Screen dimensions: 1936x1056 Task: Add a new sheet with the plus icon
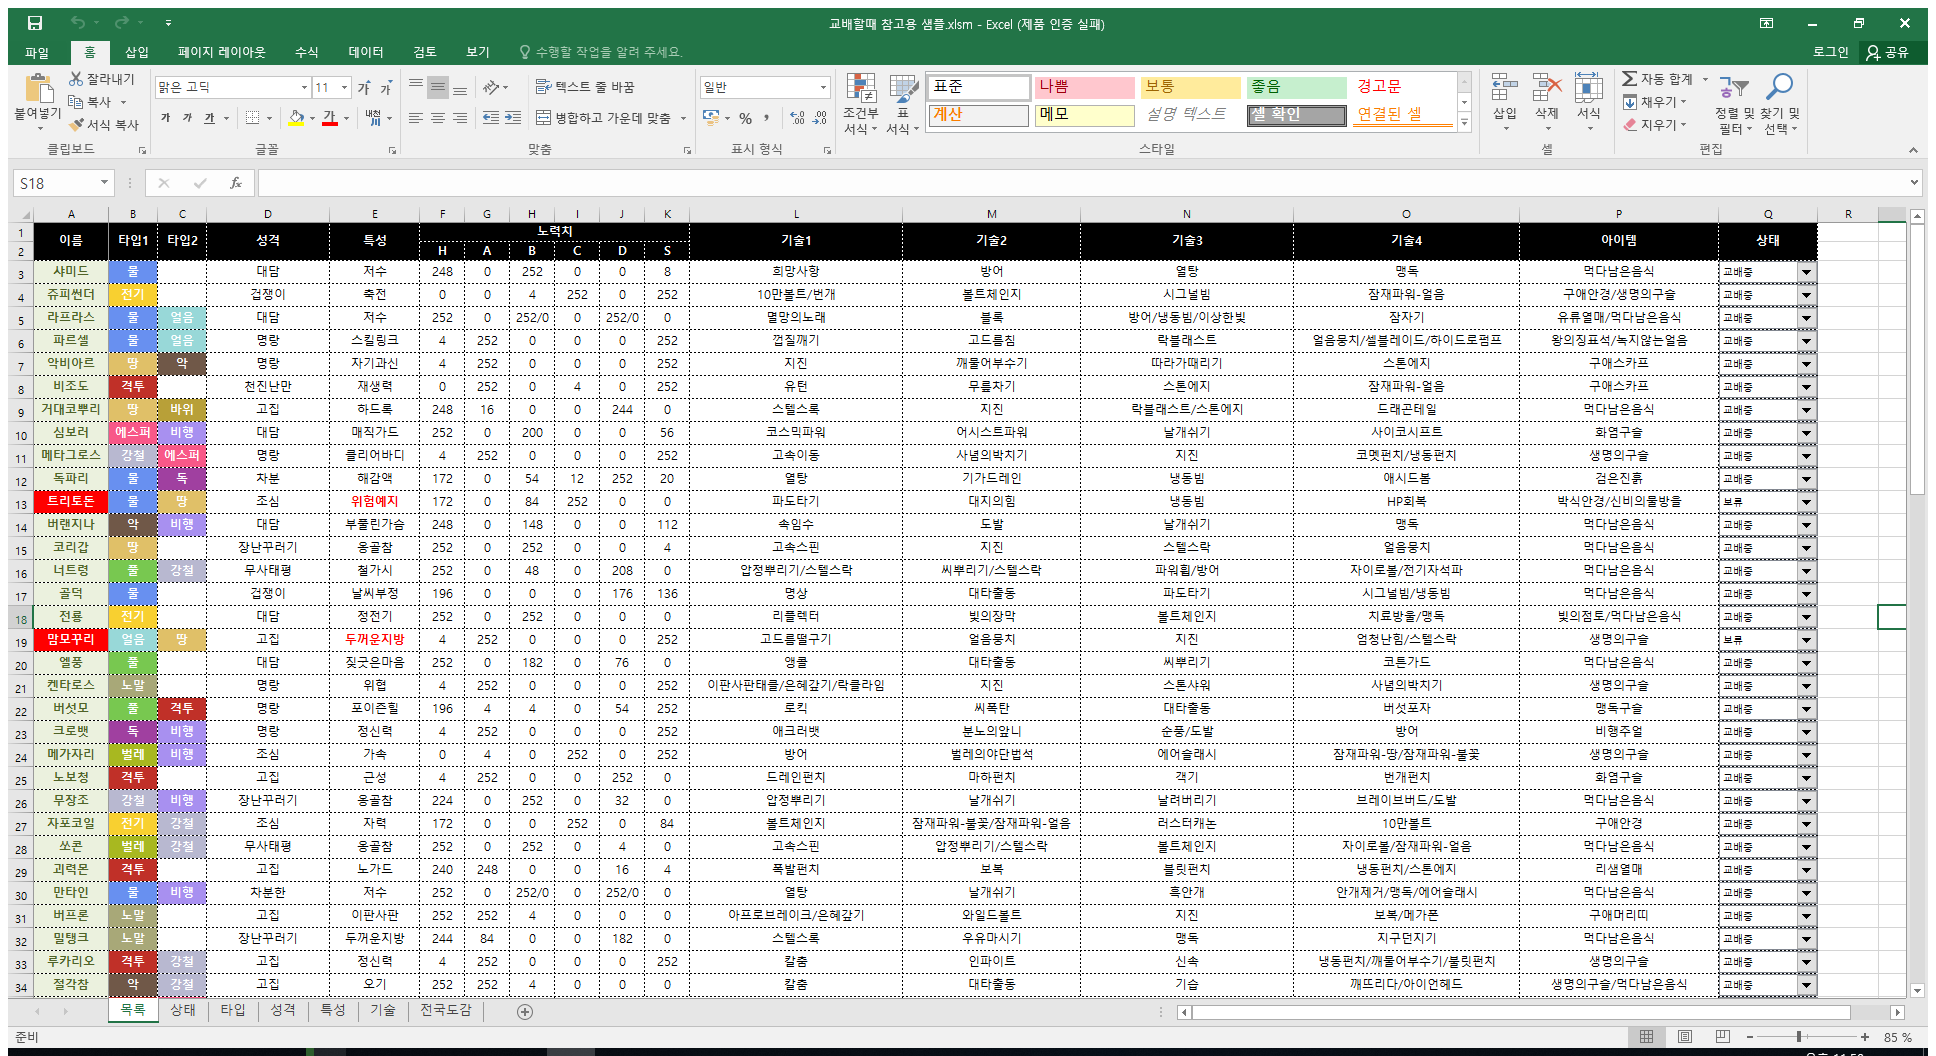525,1011
